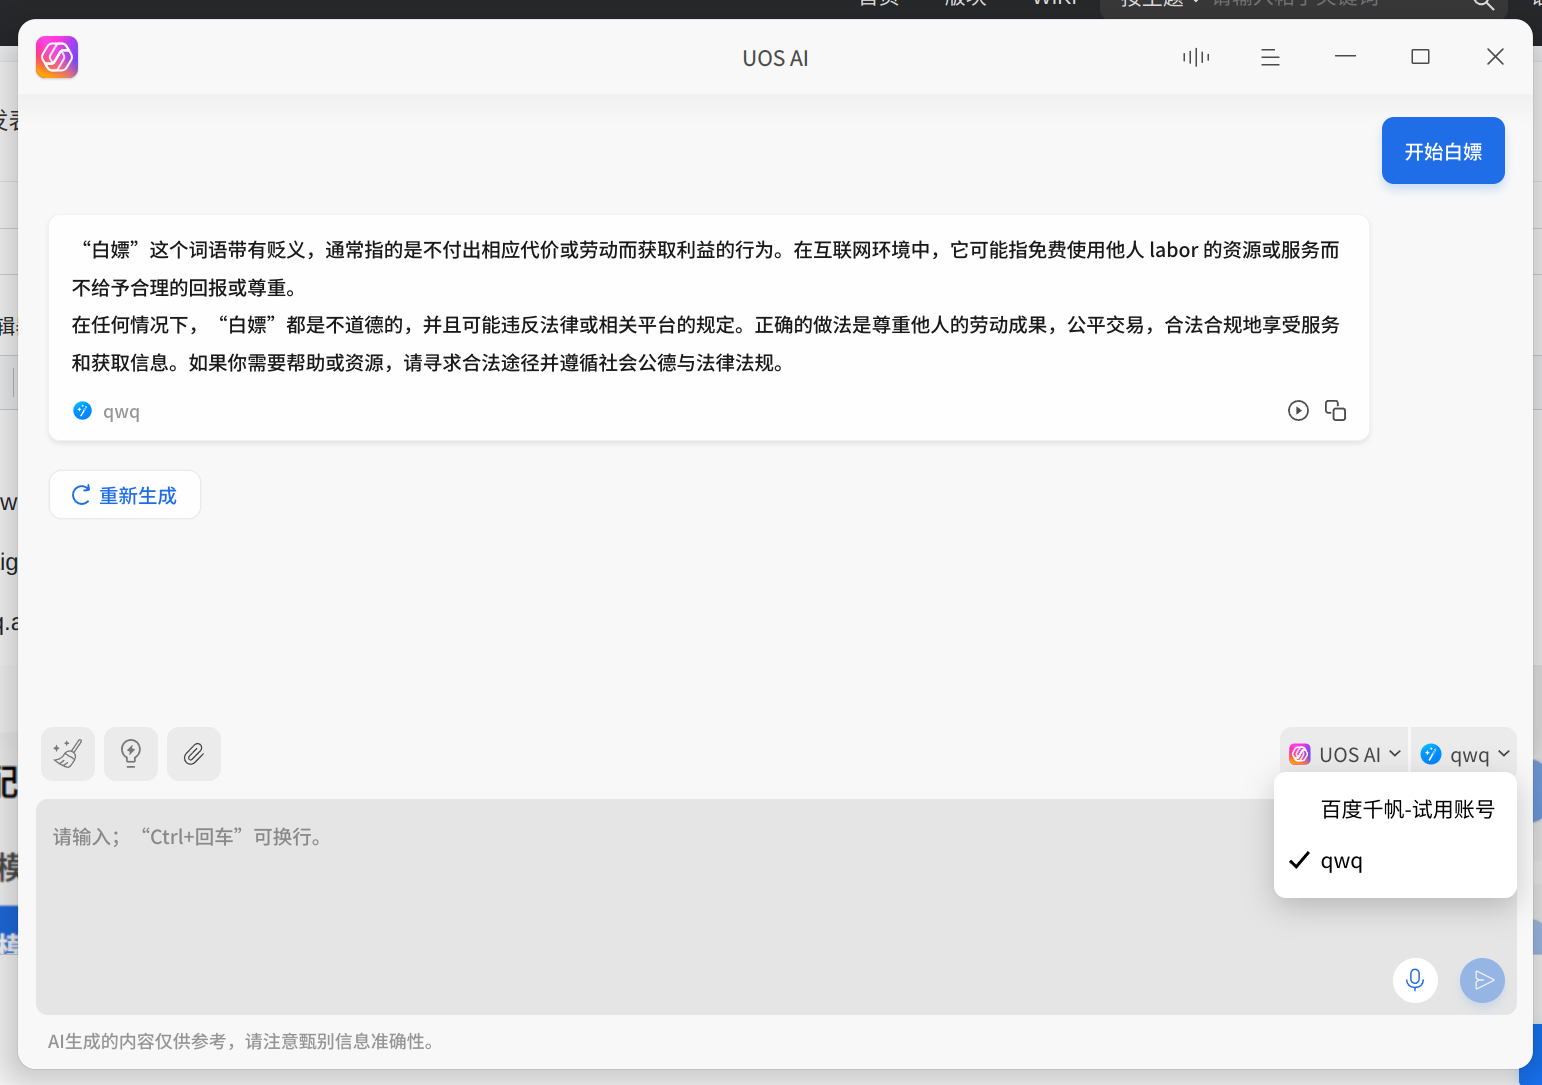Collapse the qwq model dropdown

point(1464,754)
